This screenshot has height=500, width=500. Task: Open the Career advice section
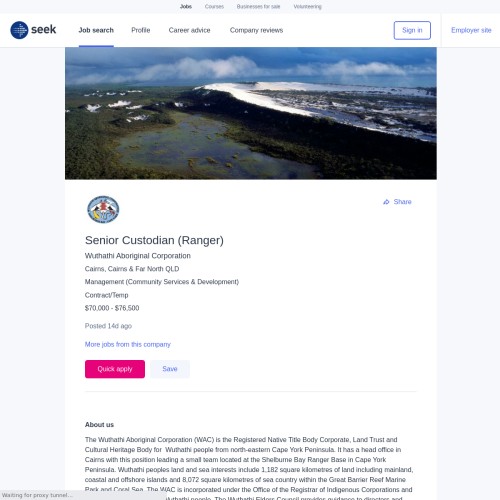189,30
